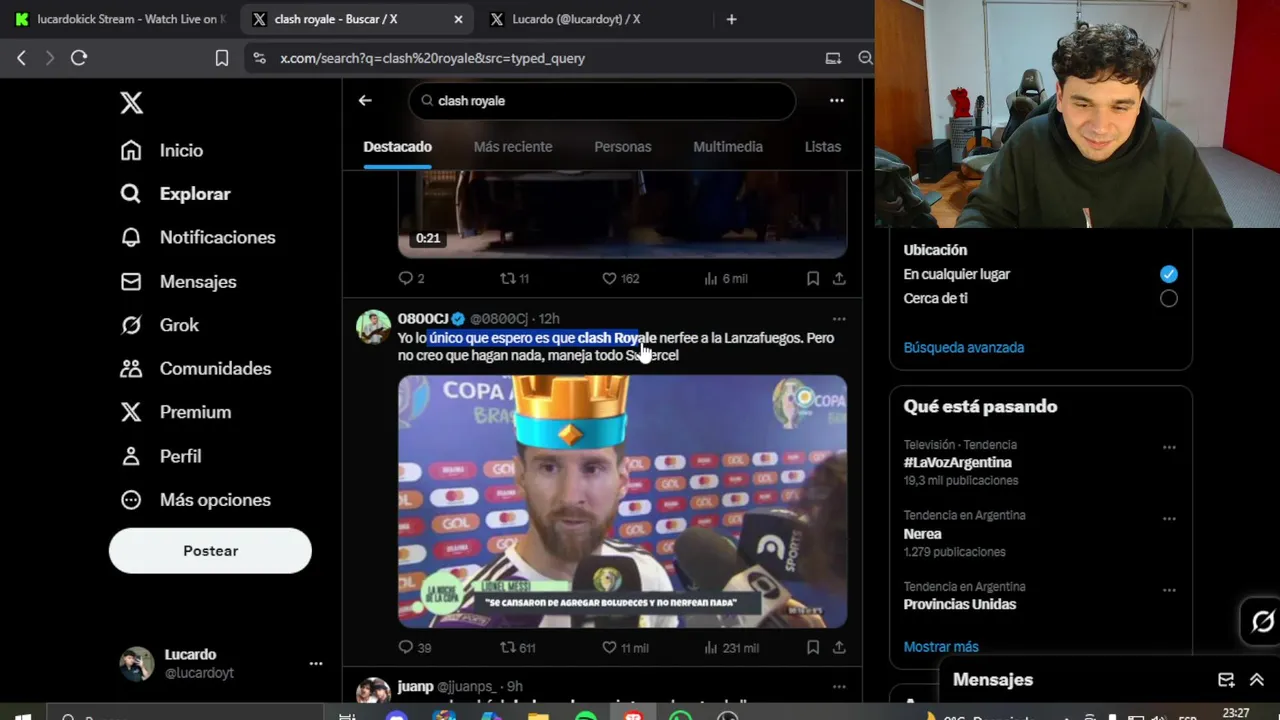The image size is (1280, 720).
Task: Bookmark the 0:21 video post
Action: pyautogui.click(x=813, y=278)
